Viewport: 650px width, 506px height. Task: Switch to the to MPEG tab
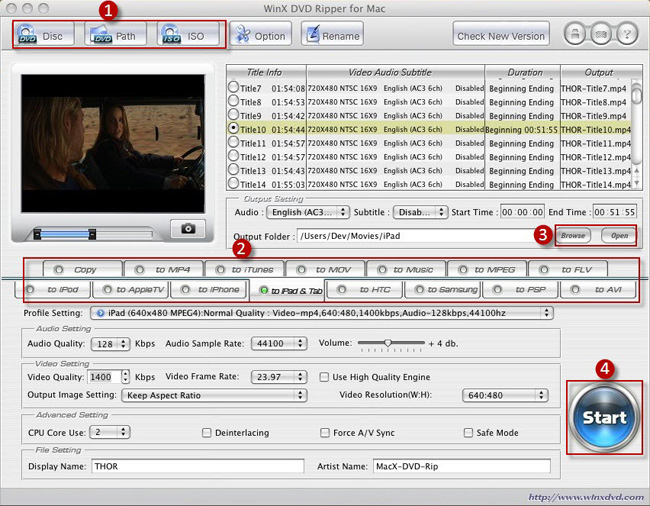pos(487,269)
